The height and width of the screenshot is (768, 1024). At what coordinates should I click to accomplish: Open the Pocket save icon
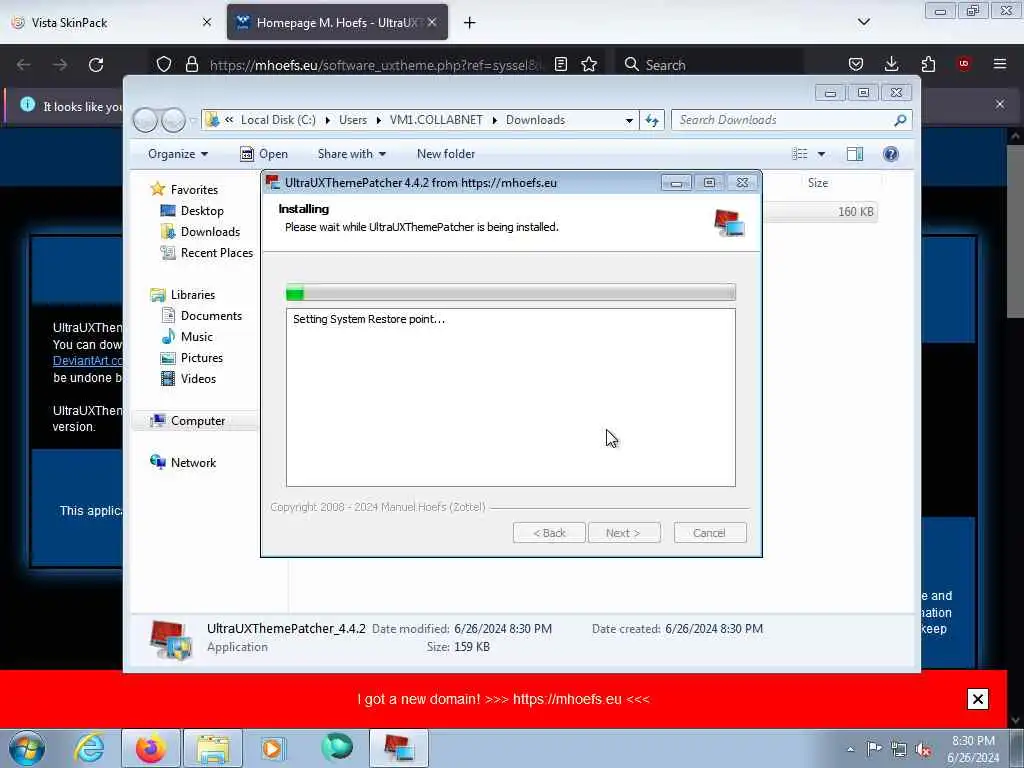[856, 64]
